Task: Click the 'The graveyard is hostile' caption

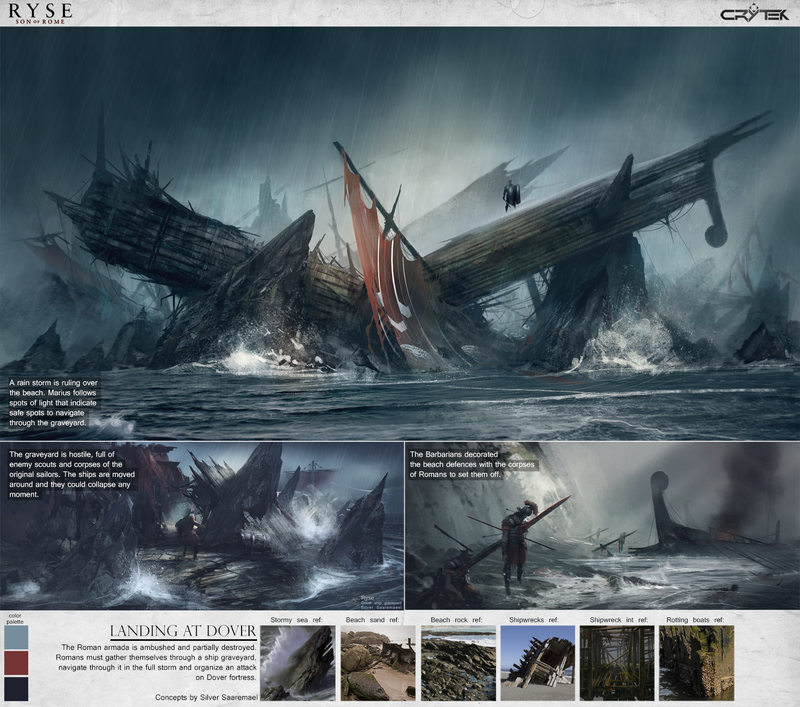Action: click(72, 474)
